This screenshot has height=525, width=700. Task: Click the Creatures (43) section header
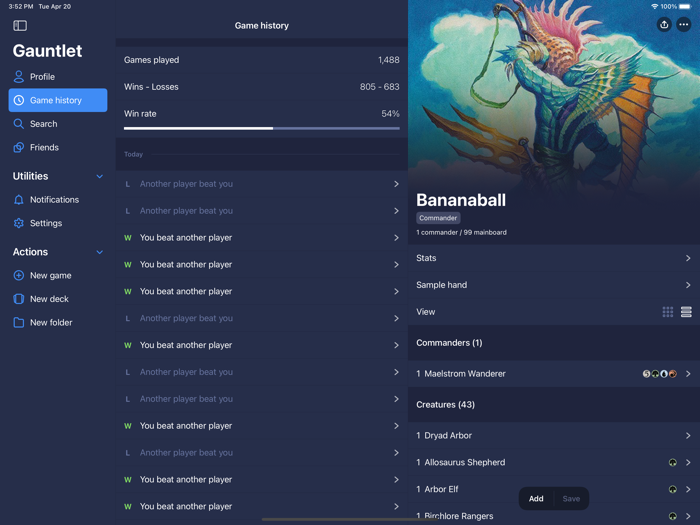click(554, 404)
